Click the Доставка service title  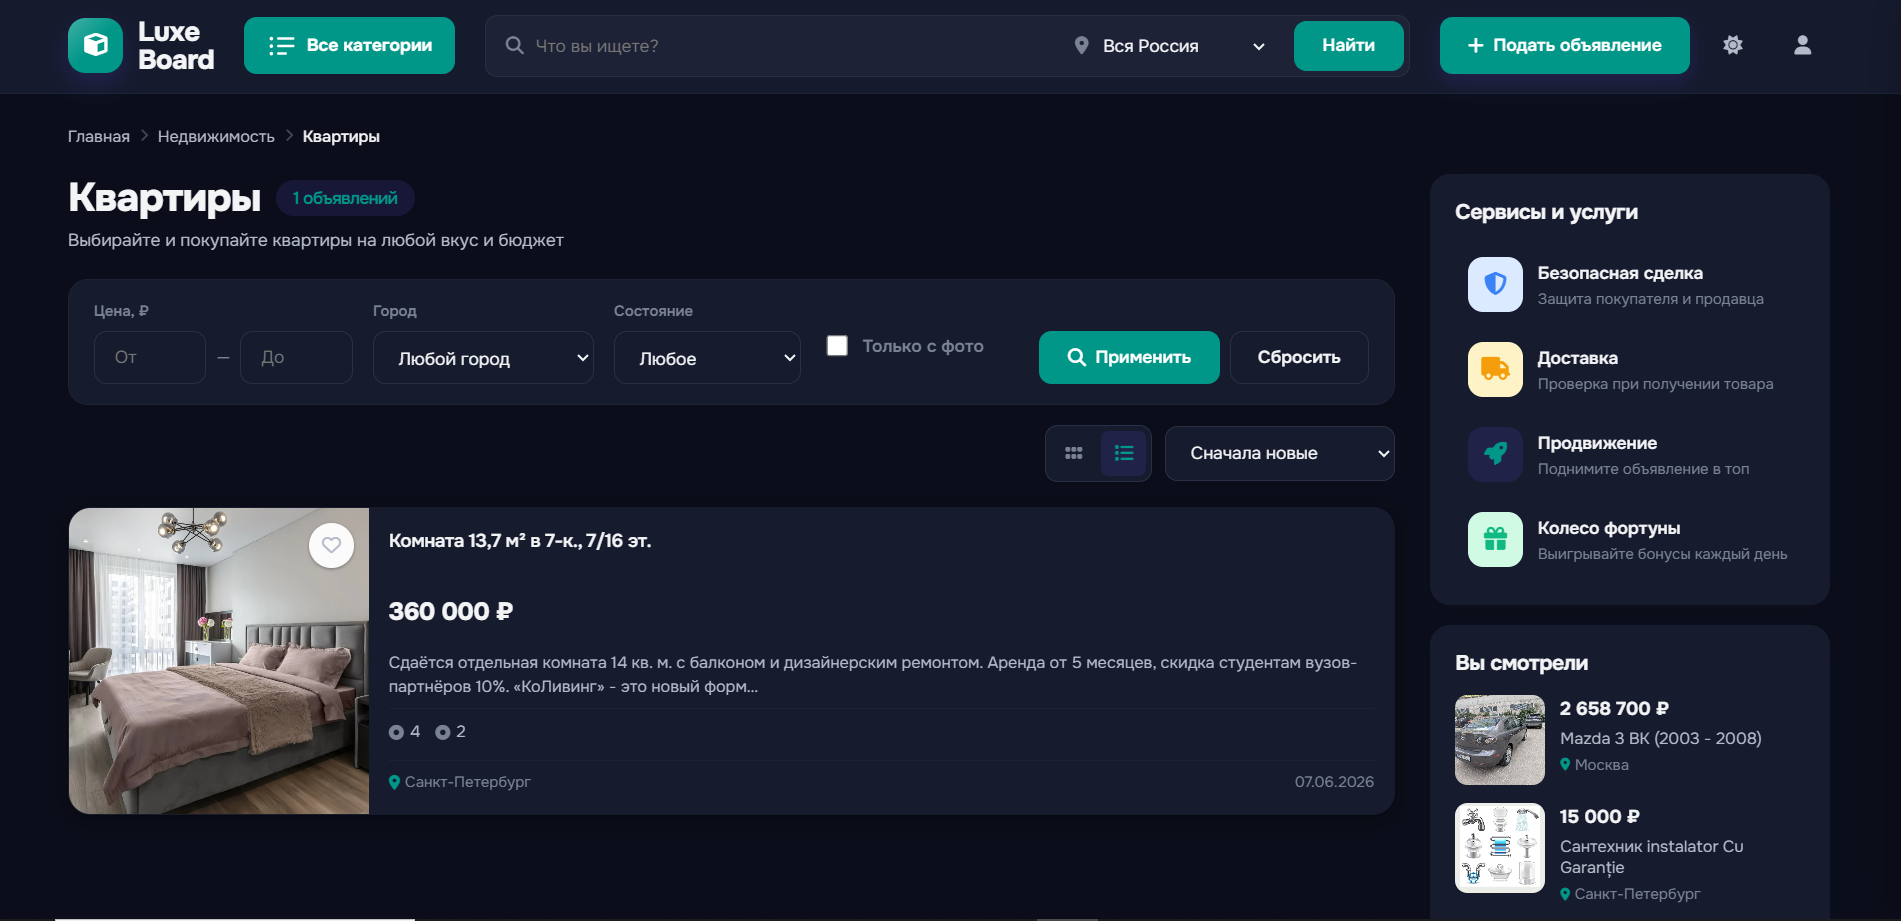point(1578,358)
